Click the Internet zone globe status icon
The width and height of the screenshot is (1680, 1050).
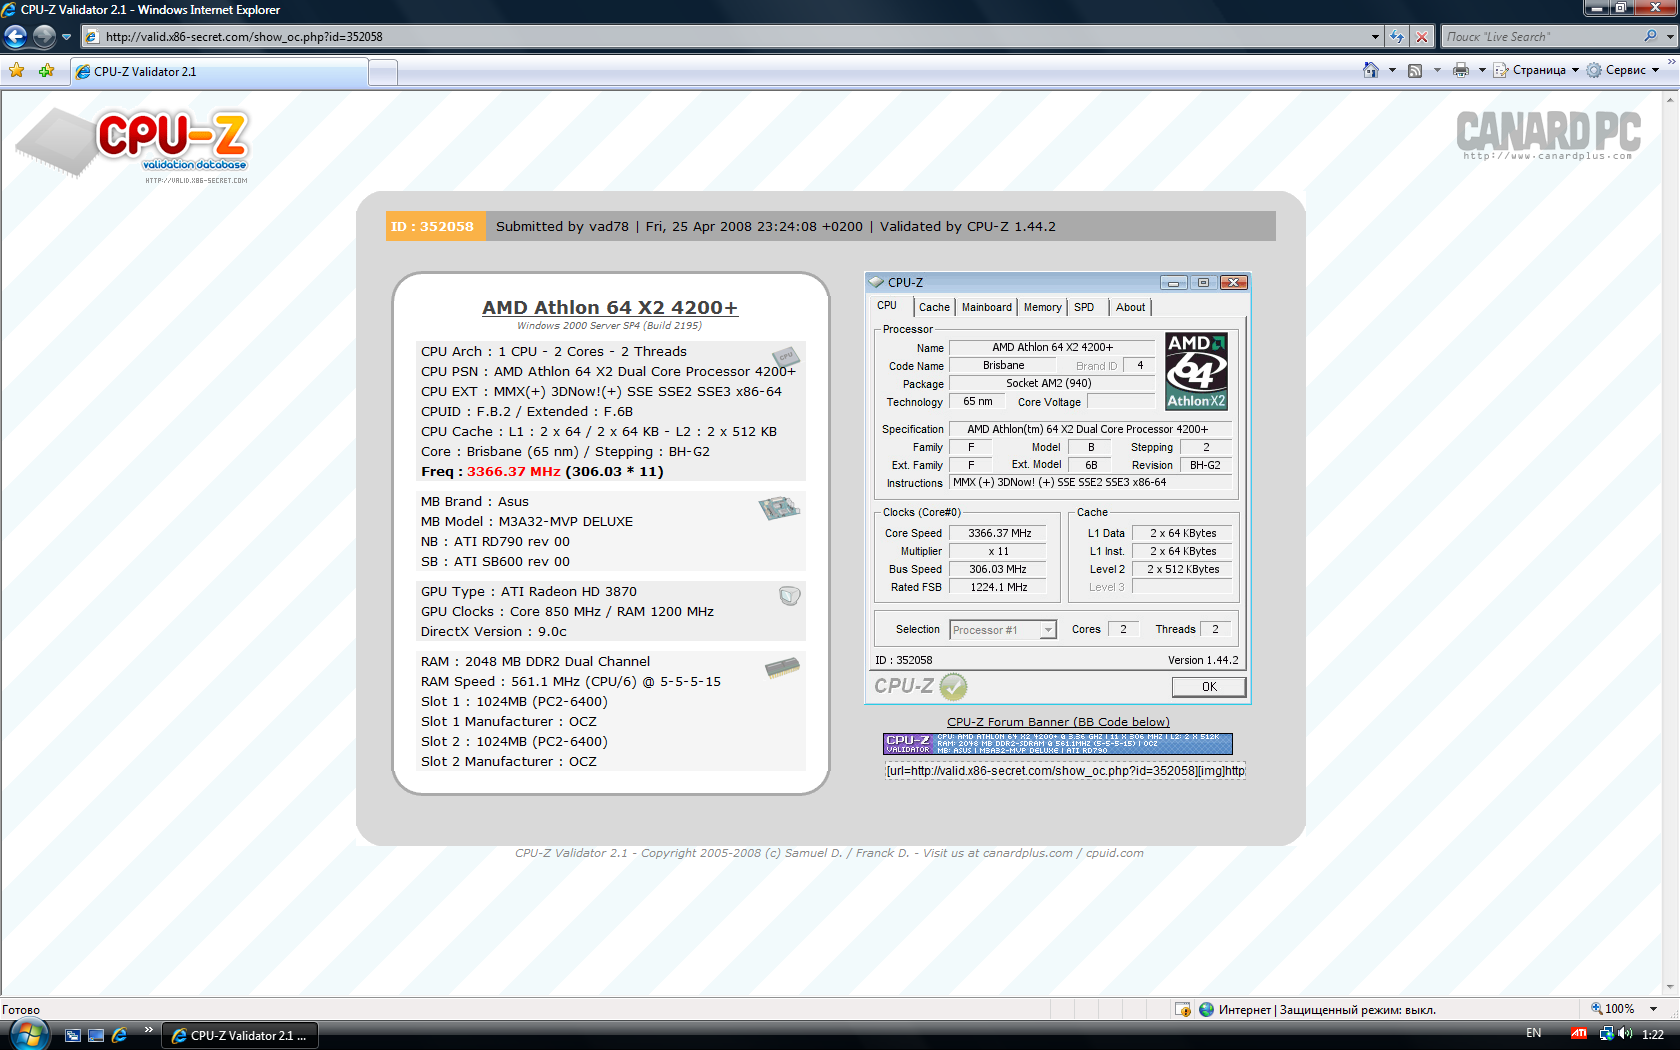click(1206, 1010)
